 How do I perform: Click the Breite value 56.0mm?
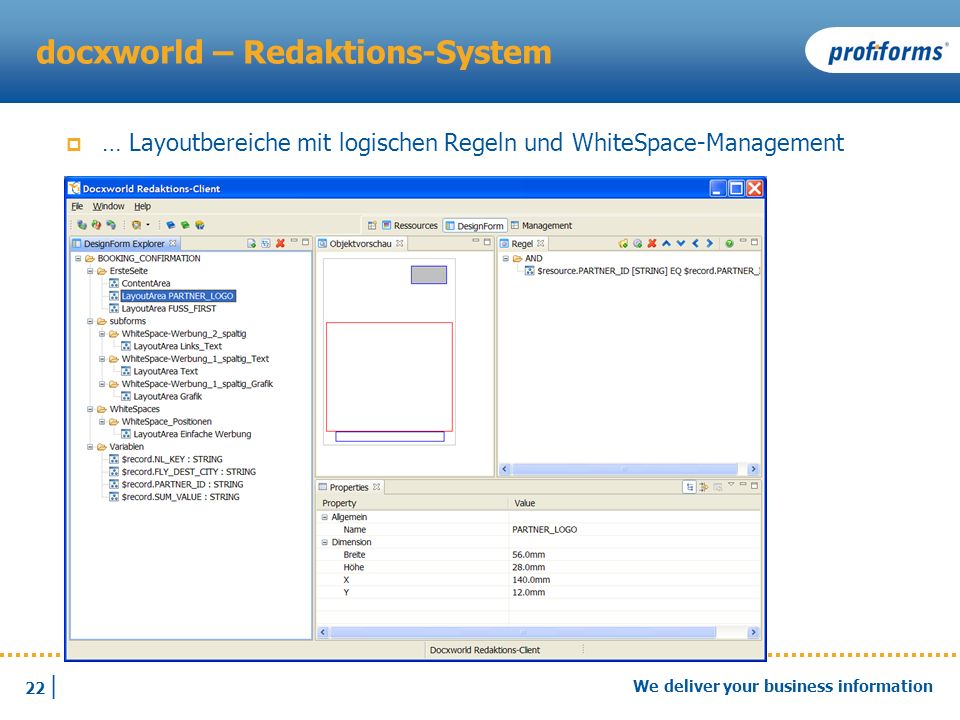tap(528, 555)
